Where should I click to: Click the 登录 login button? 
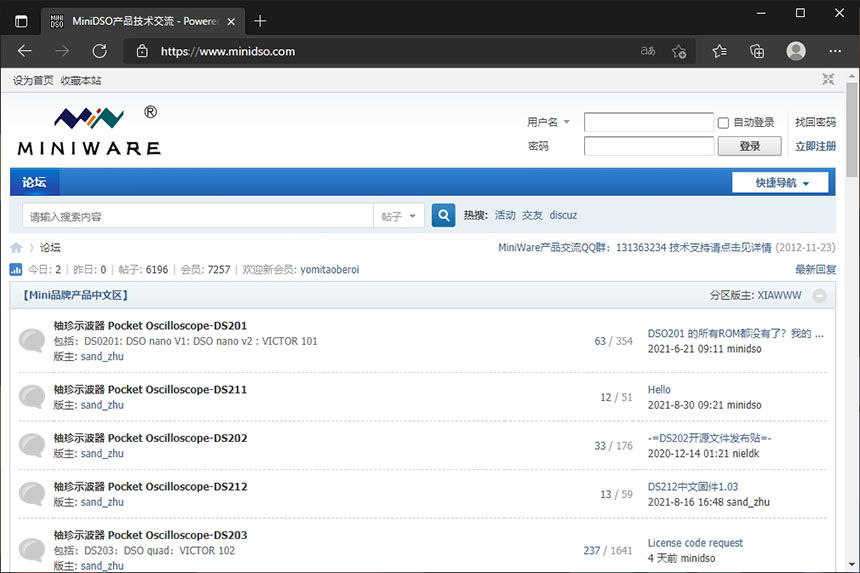[x=749, y=146]
